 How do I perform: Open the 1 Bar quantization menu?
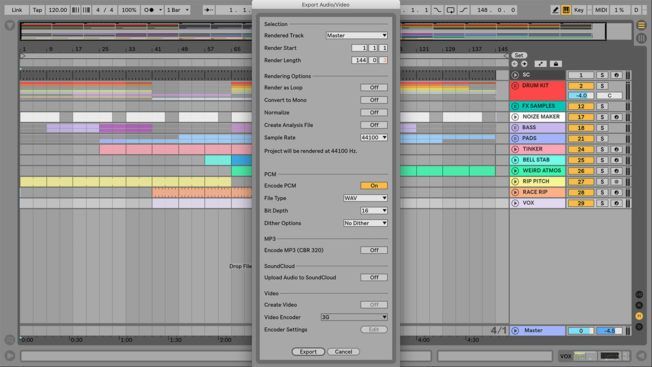click(178, 10)
